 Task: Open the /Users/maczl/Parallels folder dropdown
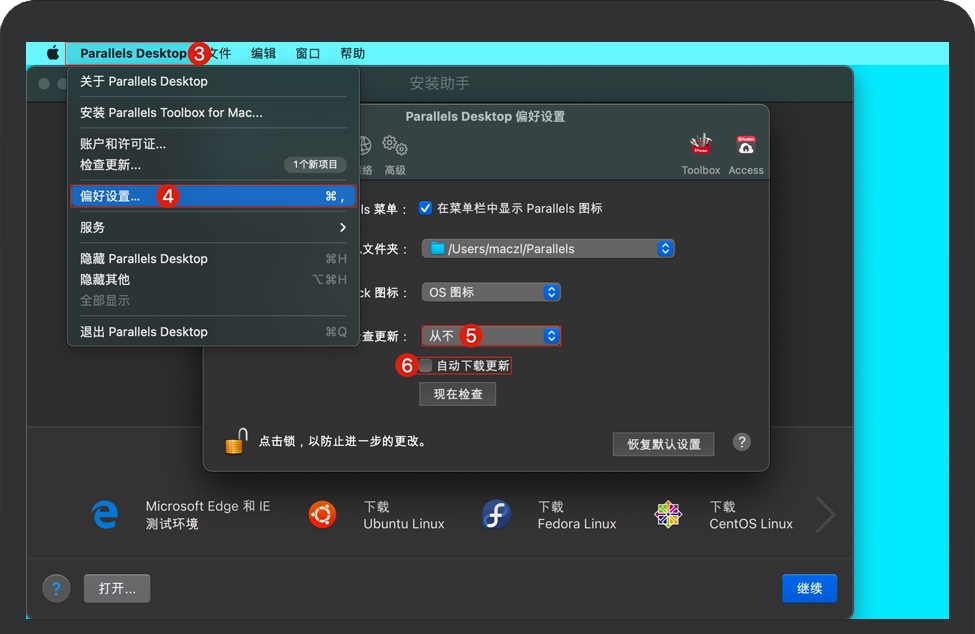click(x=548, y=249)
